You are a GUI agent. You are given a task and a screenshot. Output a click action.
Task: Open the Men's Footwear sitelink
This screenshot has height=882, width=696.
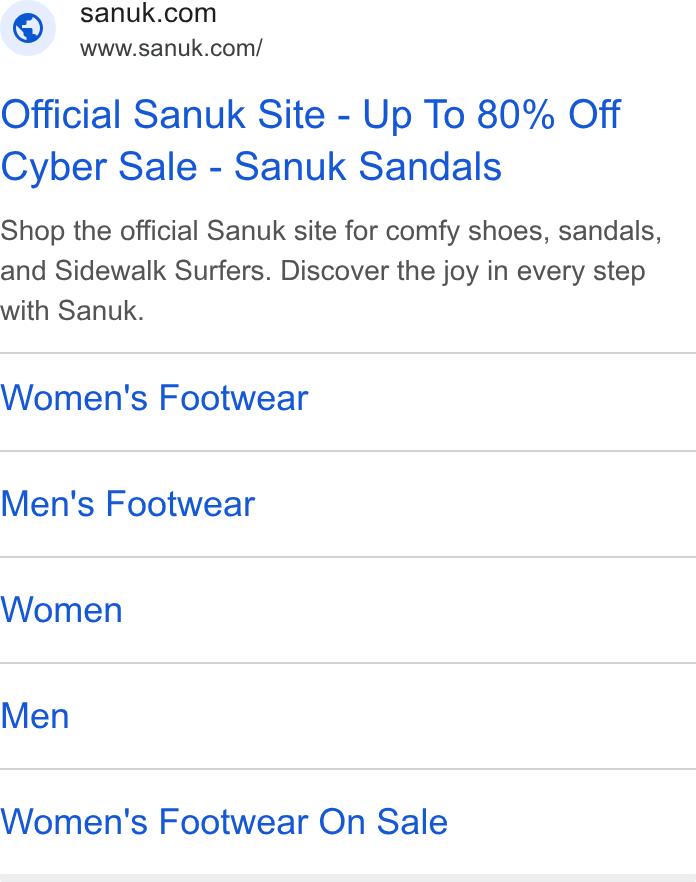[128, 503]
